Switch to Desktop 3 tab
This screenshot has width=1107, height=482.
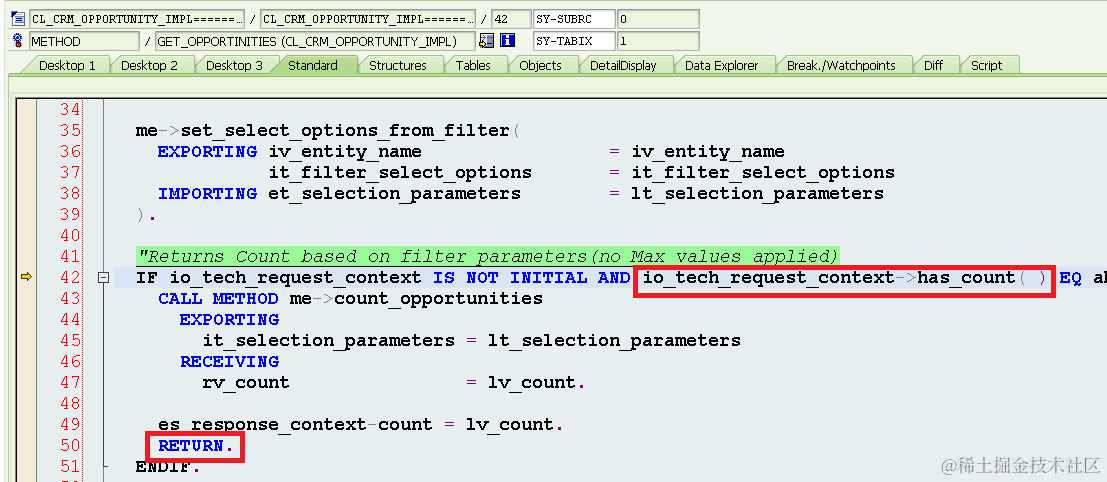234,66
